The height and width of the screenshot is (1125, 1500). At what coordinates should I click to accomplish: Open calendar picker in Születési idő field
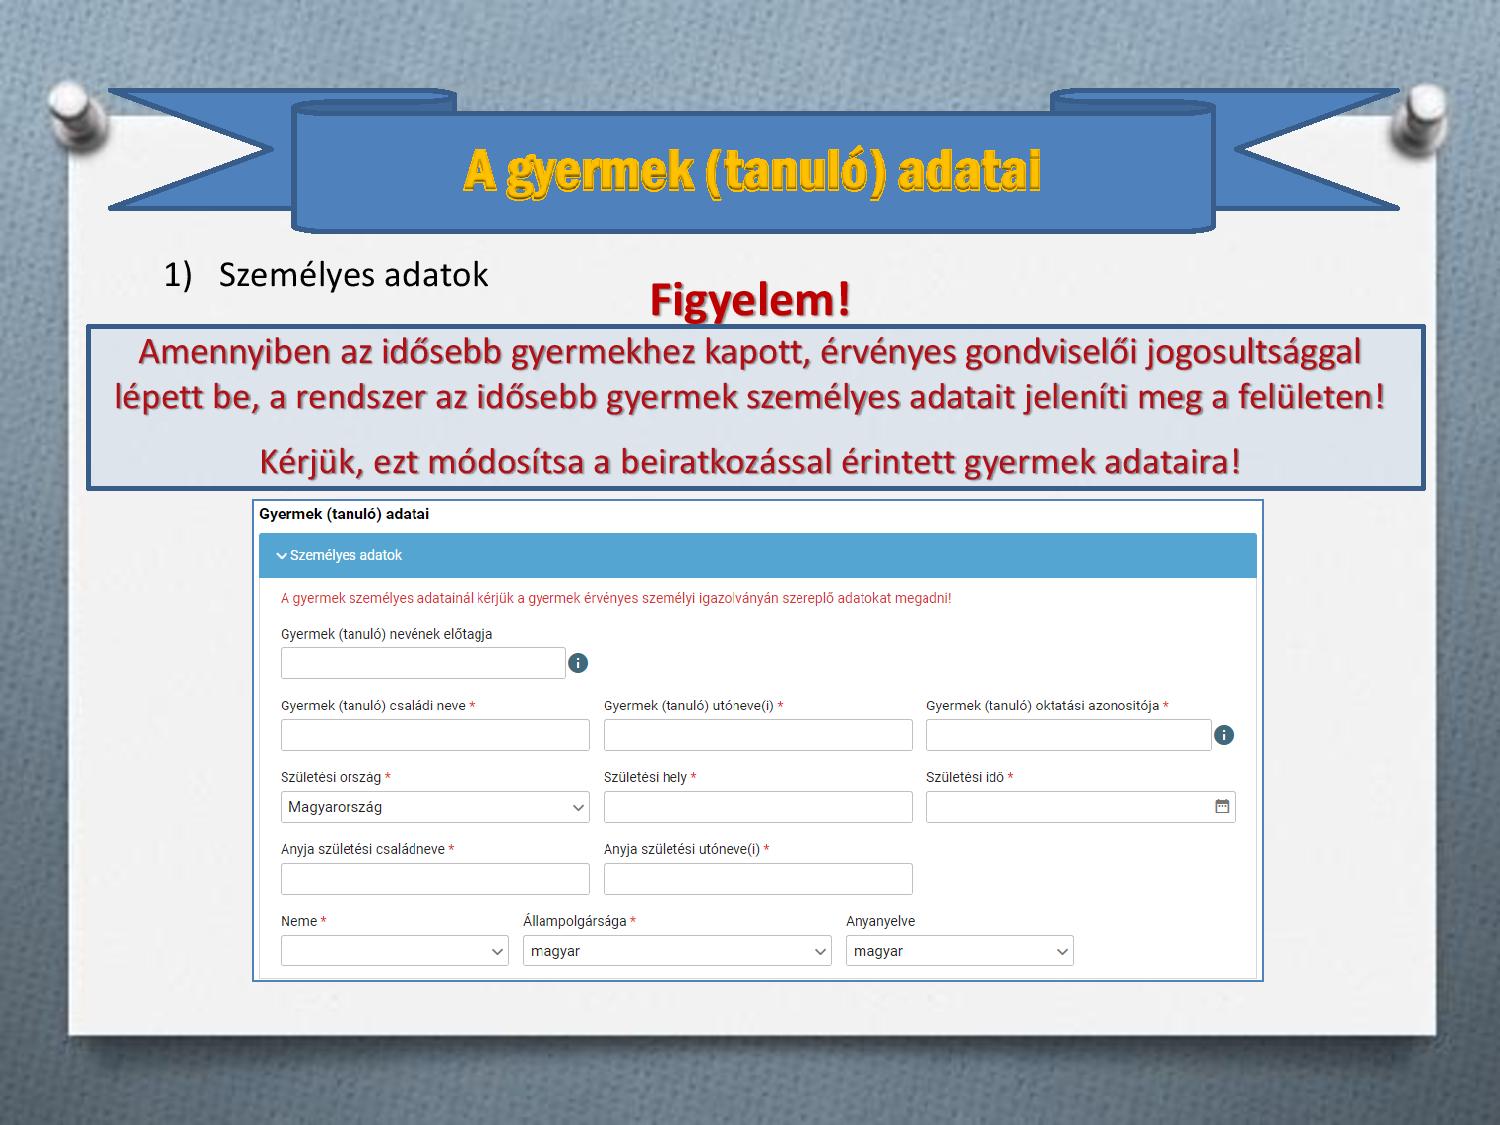[1222, 807]
